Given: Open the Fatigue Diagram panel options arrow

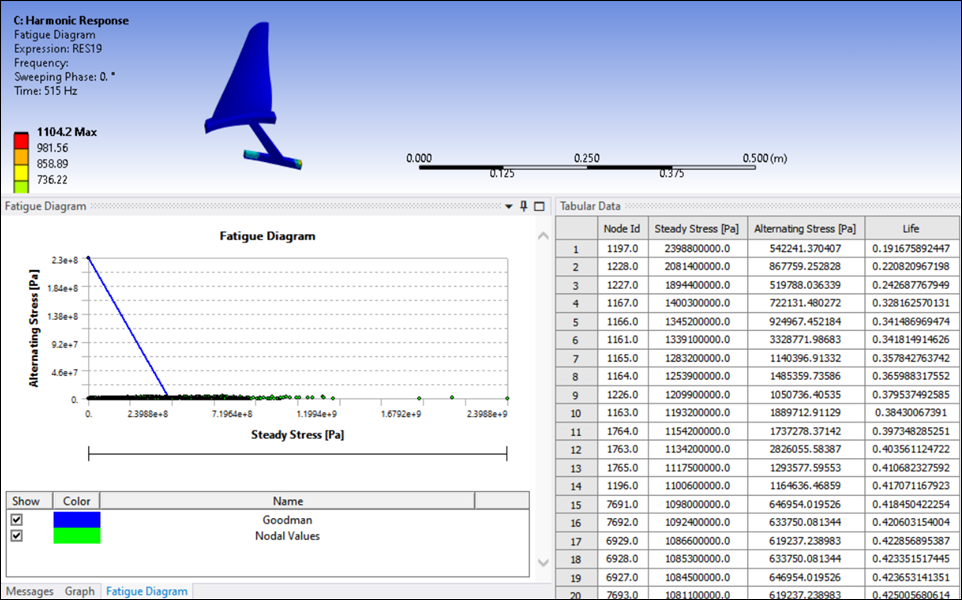Looking at the screenshot, I should point(507,206).
